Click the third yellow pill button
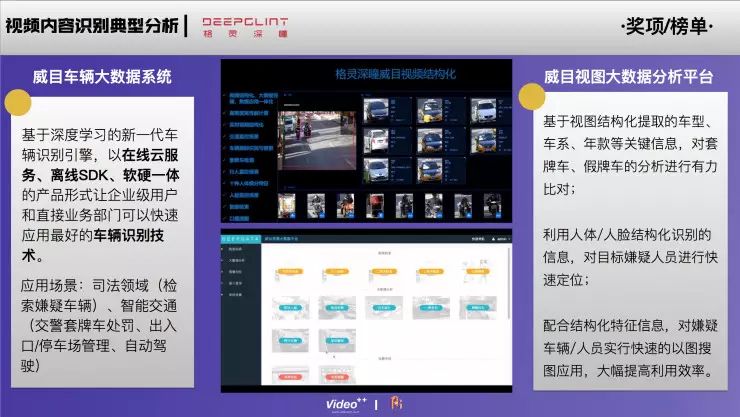Image resolution: width=740 pixels, height=417 pixels. (384, 271)
